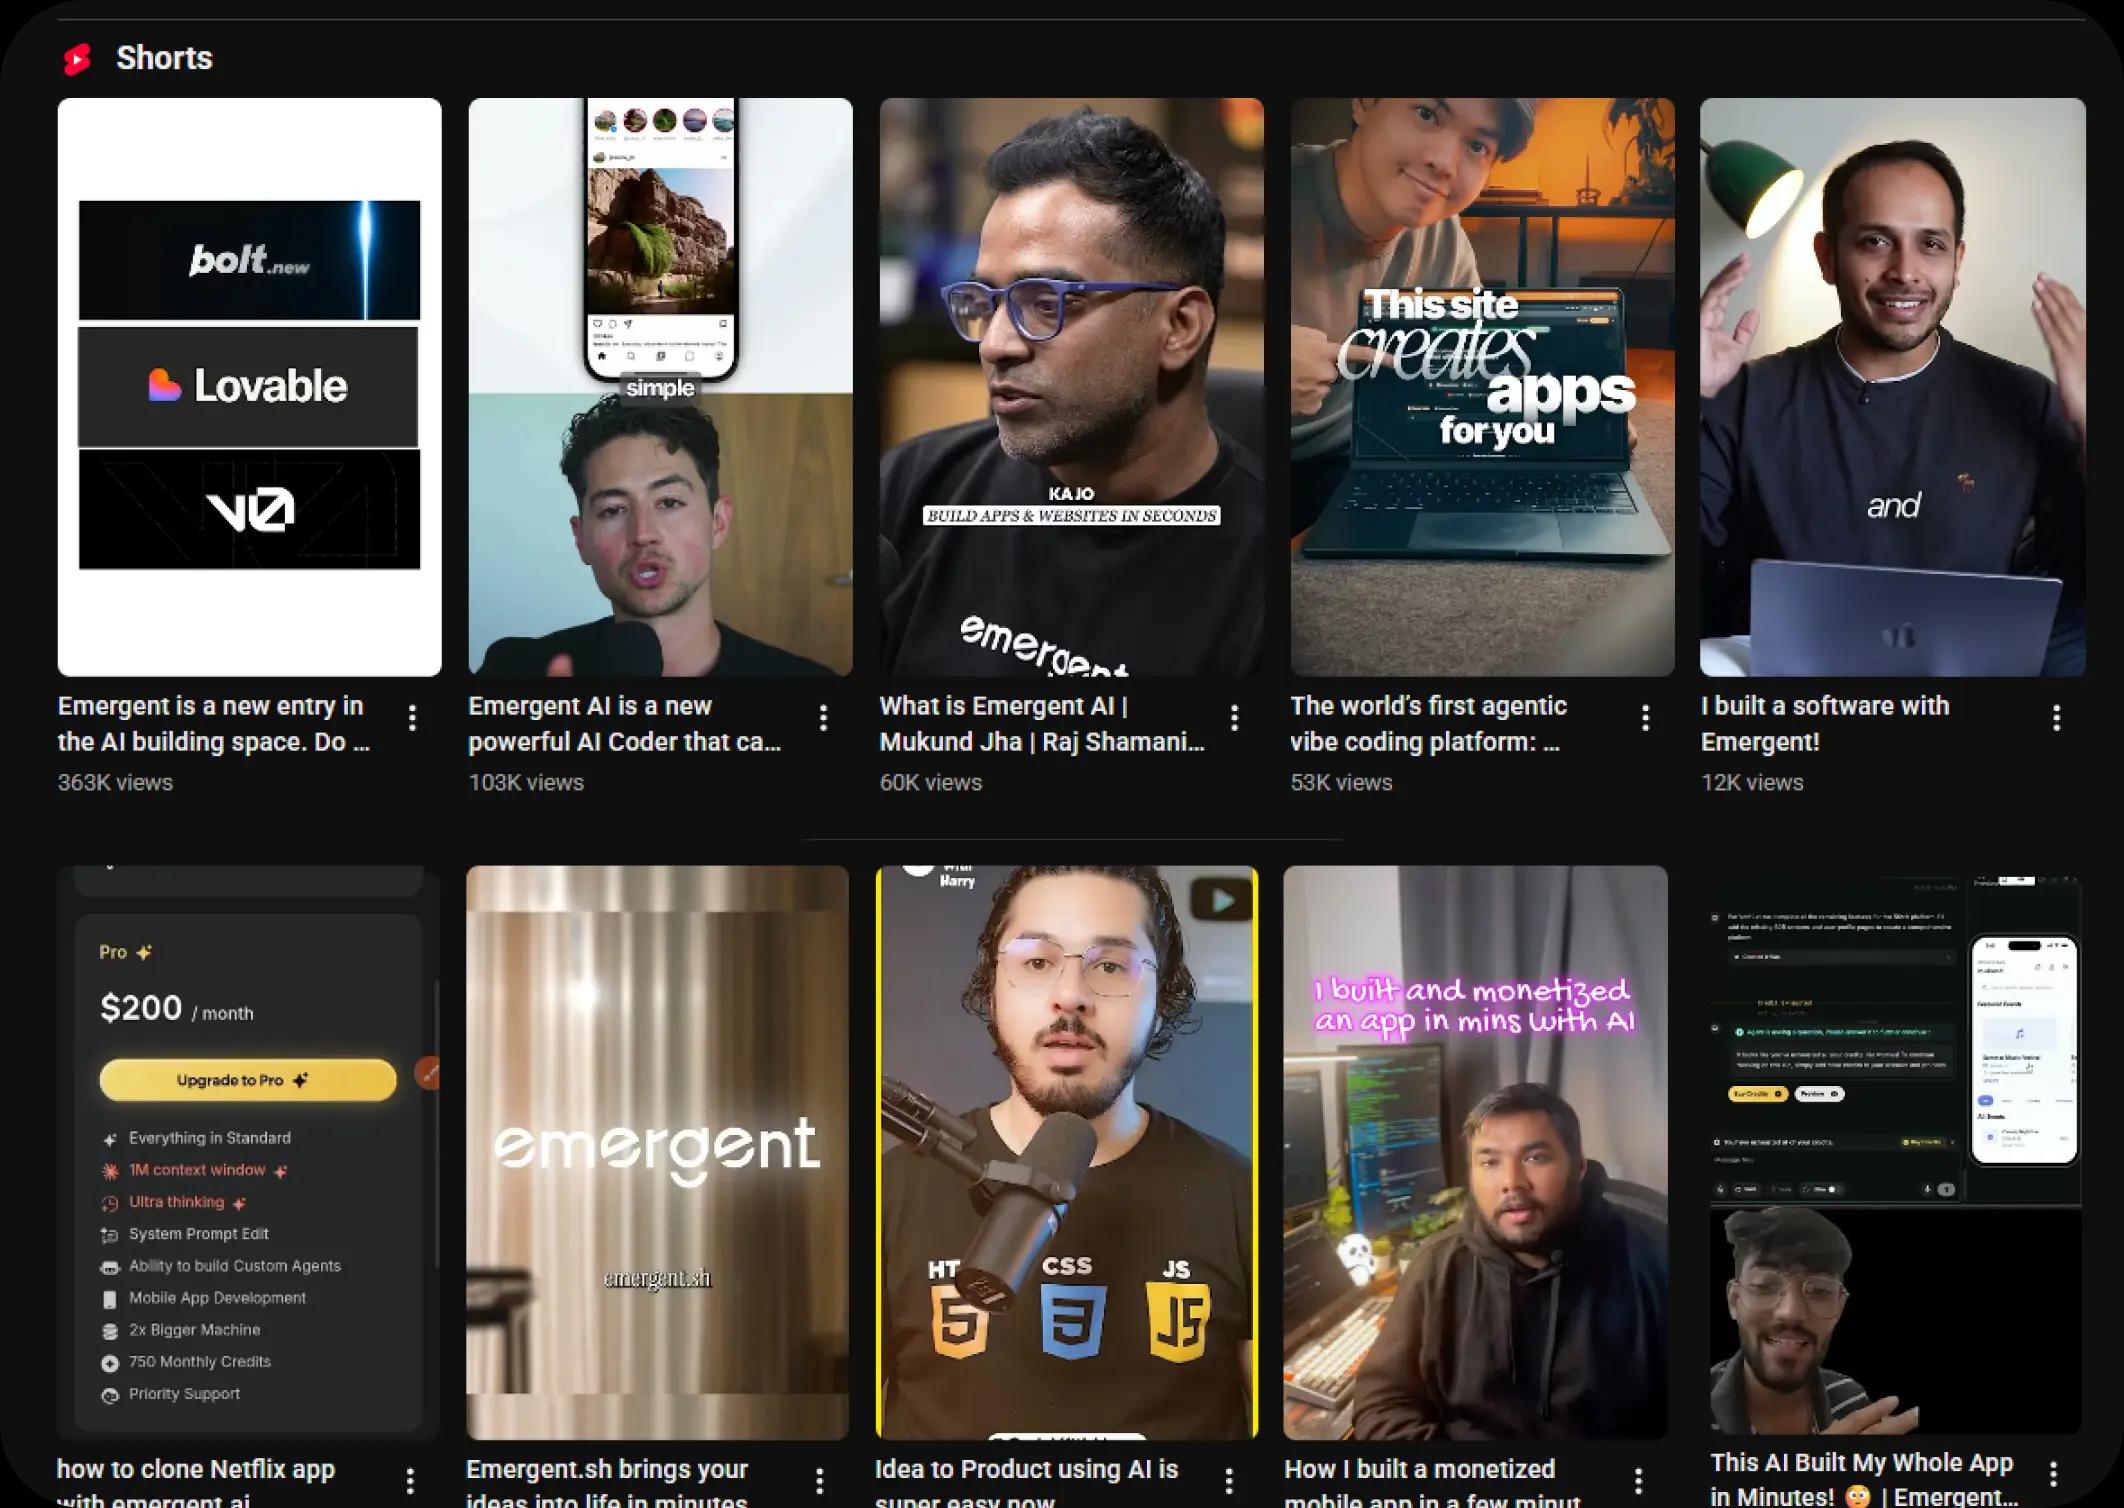Open menu for 'This AI Built My Whole App' short
The width and height of the screenshot is (2124, 1508).
[2053, 1473]
